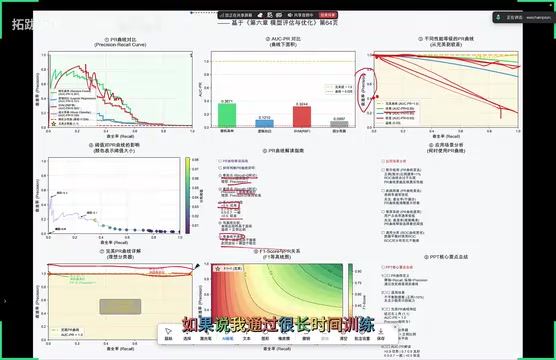
Task: Click the 0.3244 red bar value label
Action: click(x=302, y=104)
